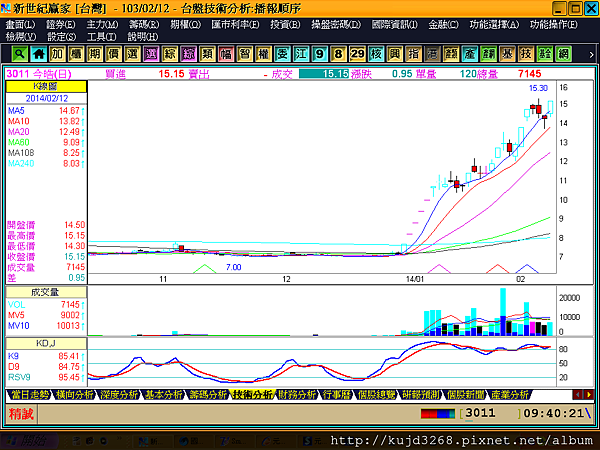Click the cyan 江 toolbar icon
This screenshot has width=600, height=450.
[x=301, y=54]
